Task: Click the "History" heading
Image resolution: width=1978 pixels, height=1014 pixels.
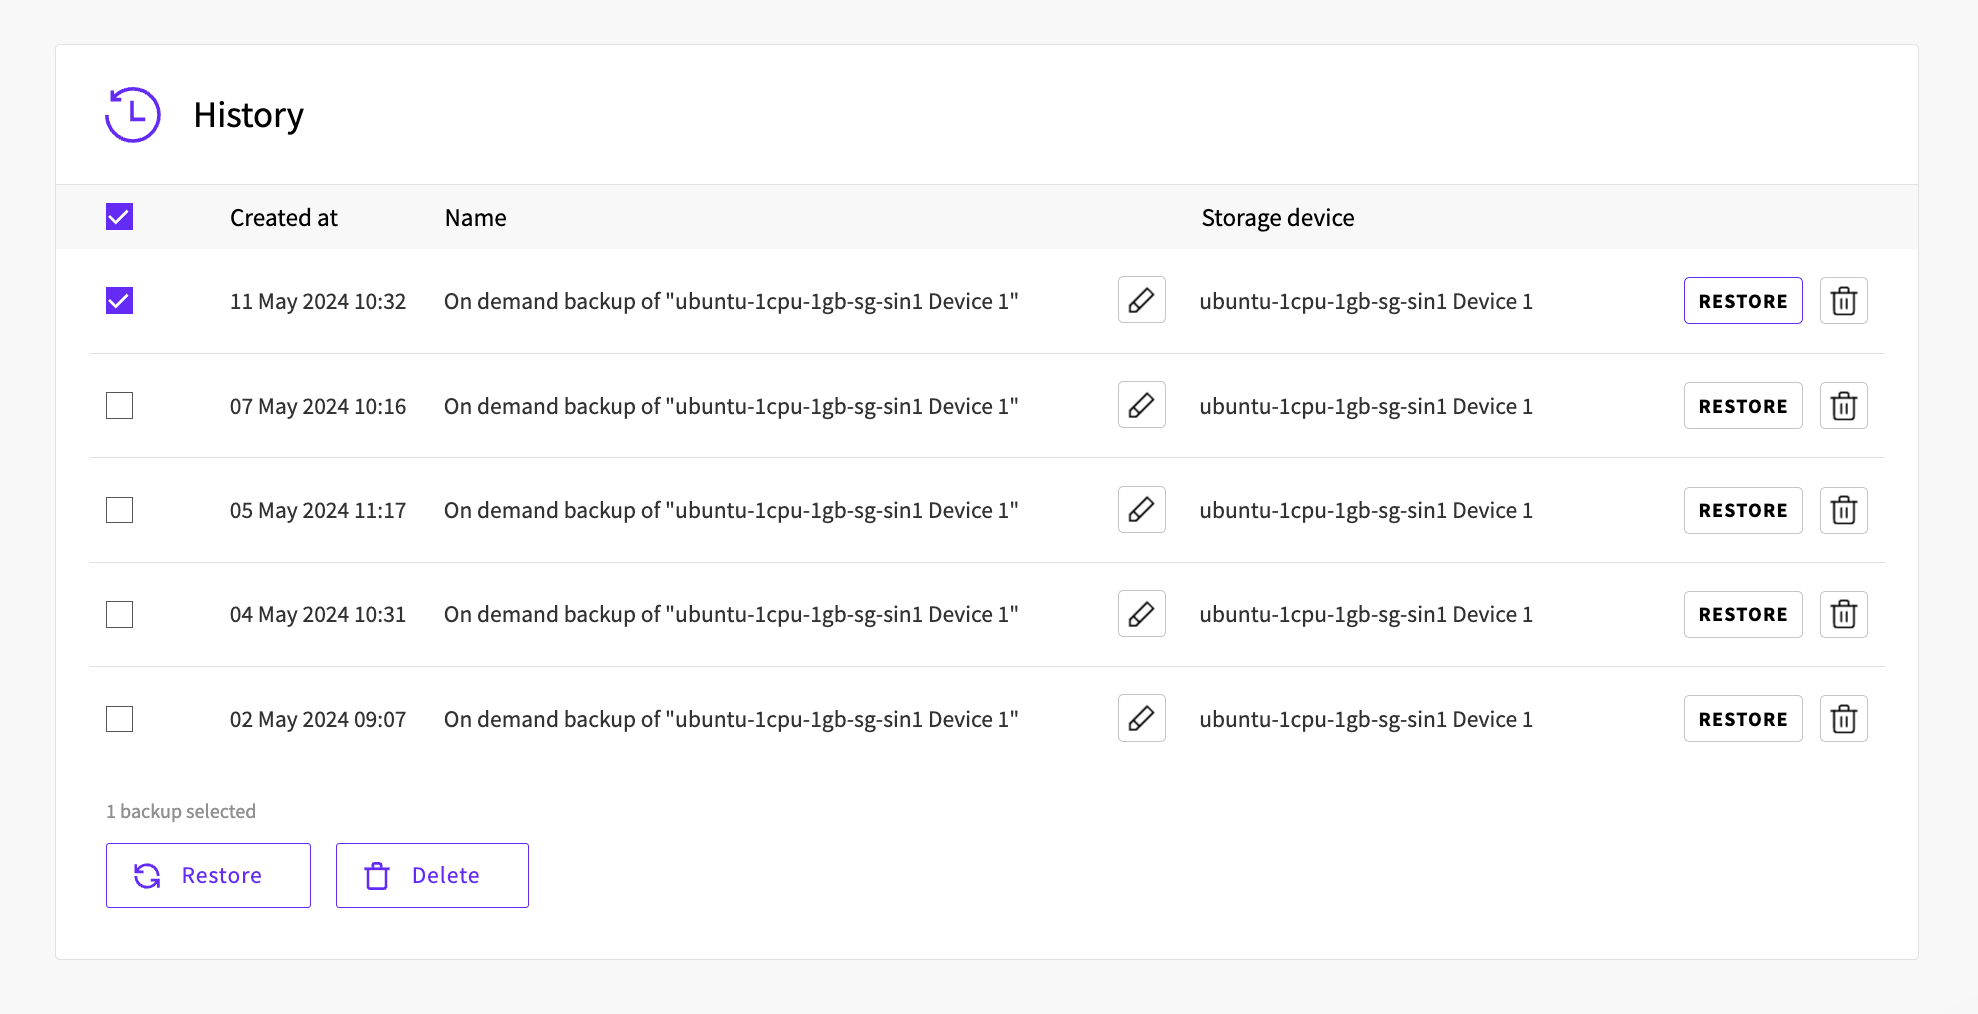Action: pyautogui.click(x=248, y=116)
